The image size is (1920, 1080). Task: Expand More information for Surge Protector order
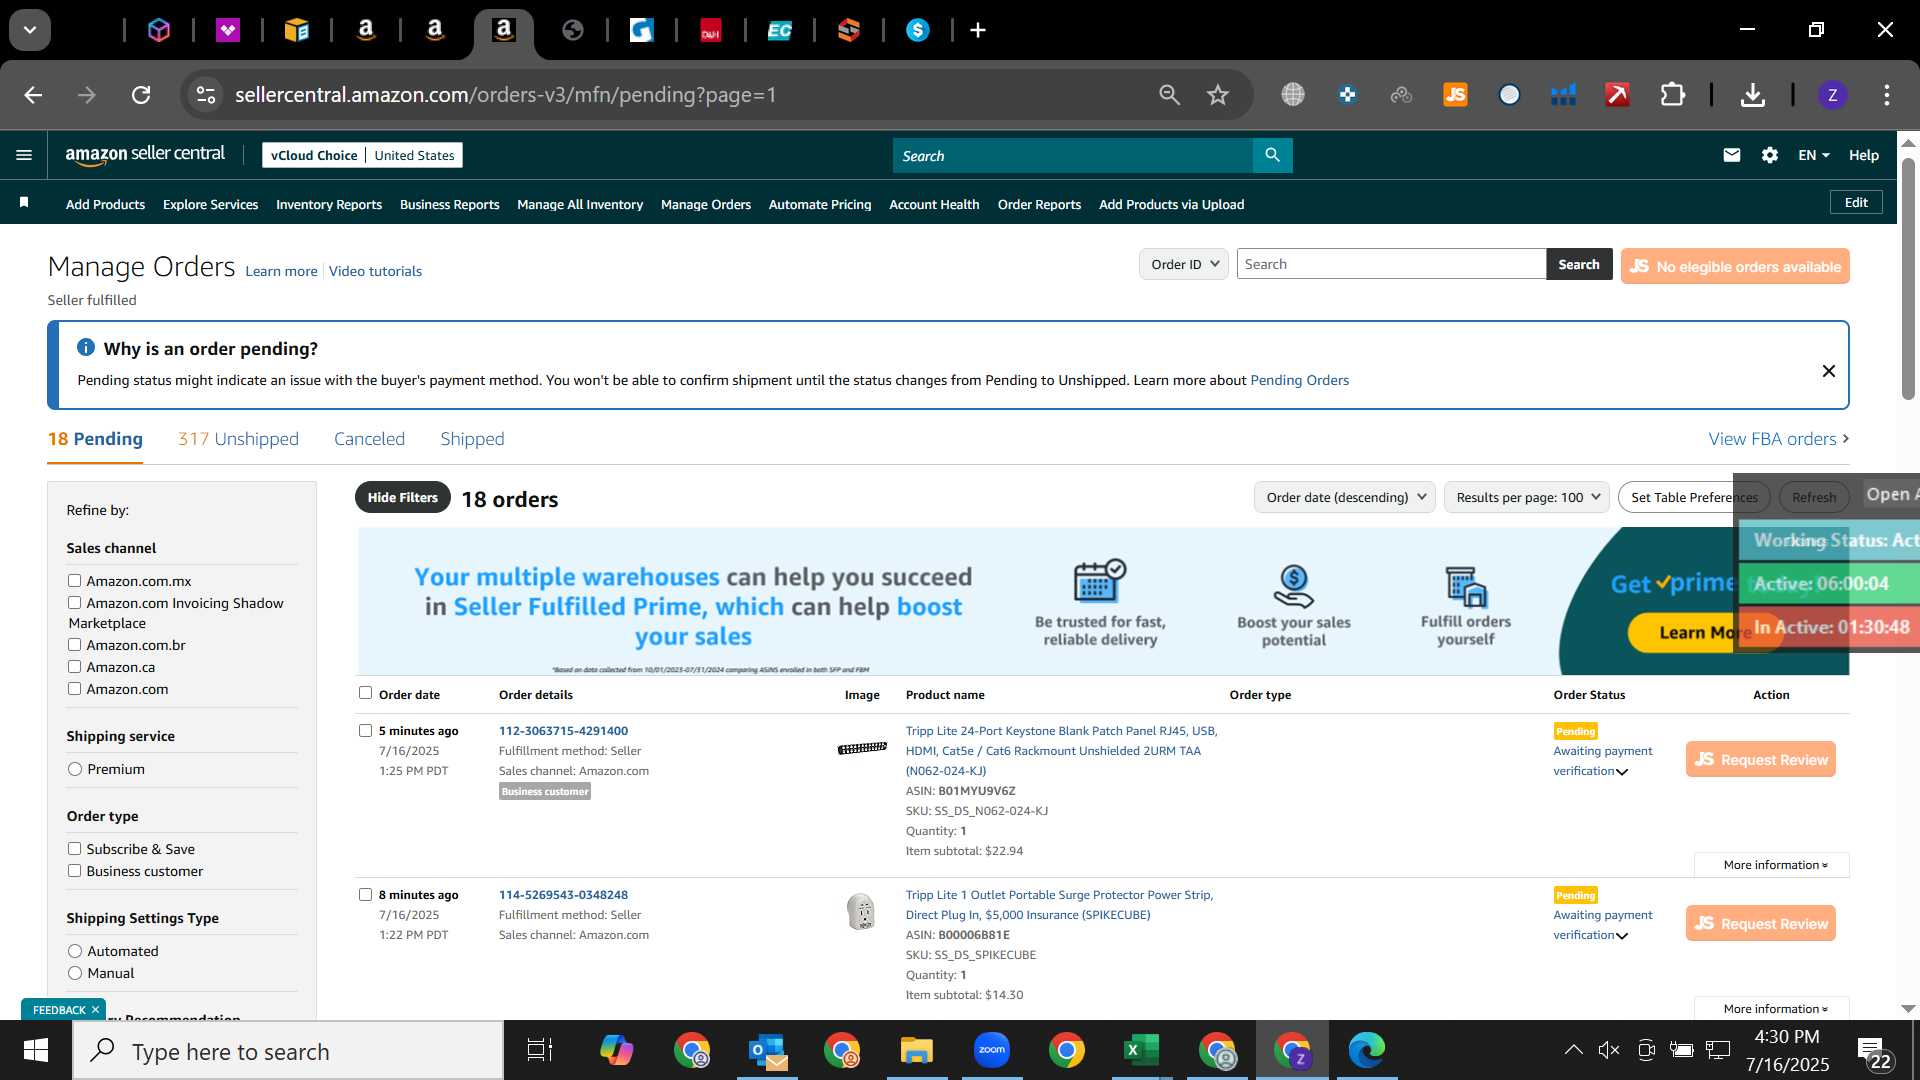1774,1009
